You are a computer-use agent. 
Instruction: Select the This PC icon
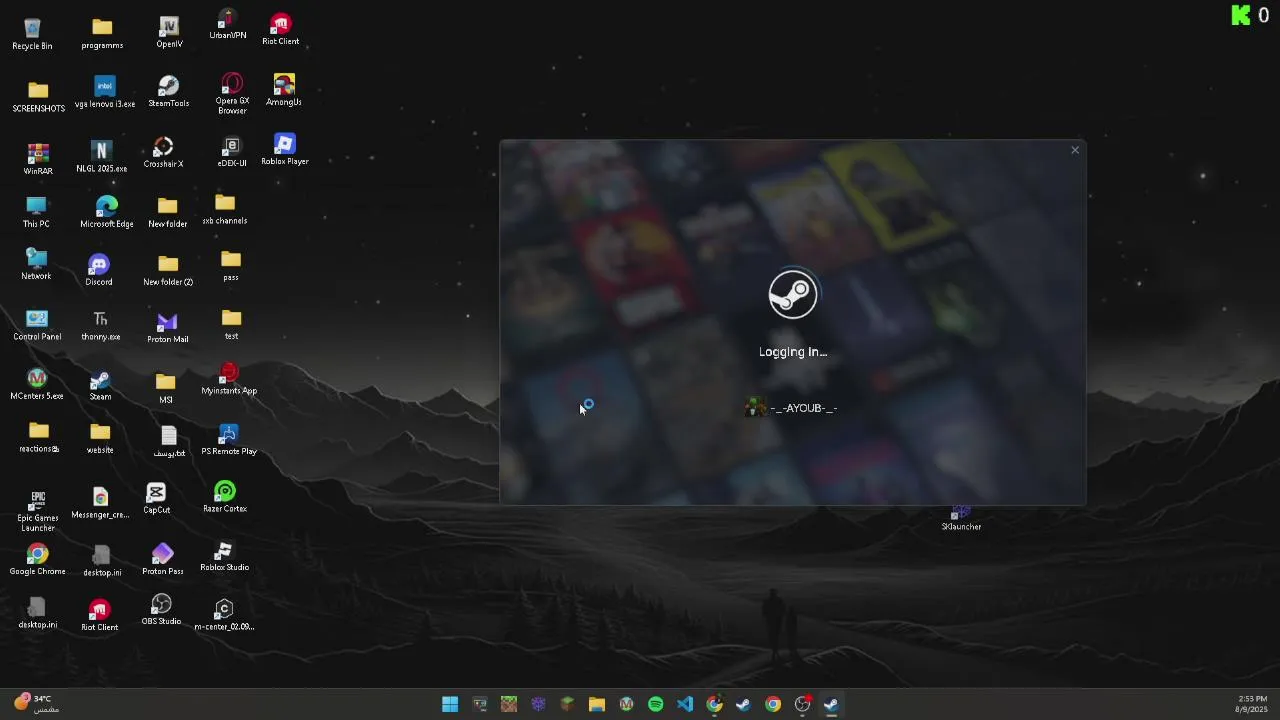click(x=36, y=212)
